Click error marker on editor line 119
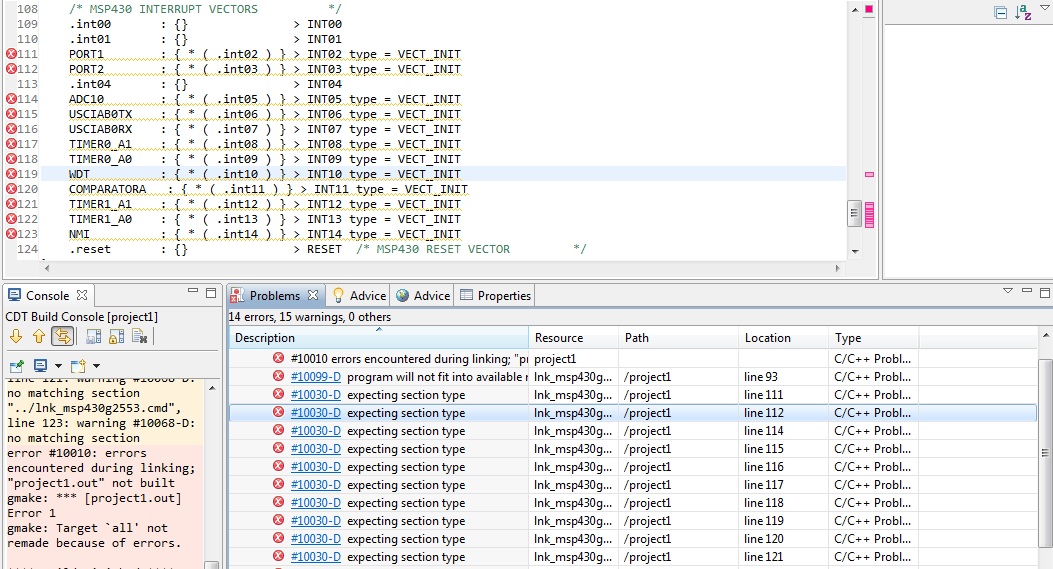The image size is (1053, 569). [x=11, y=174]
